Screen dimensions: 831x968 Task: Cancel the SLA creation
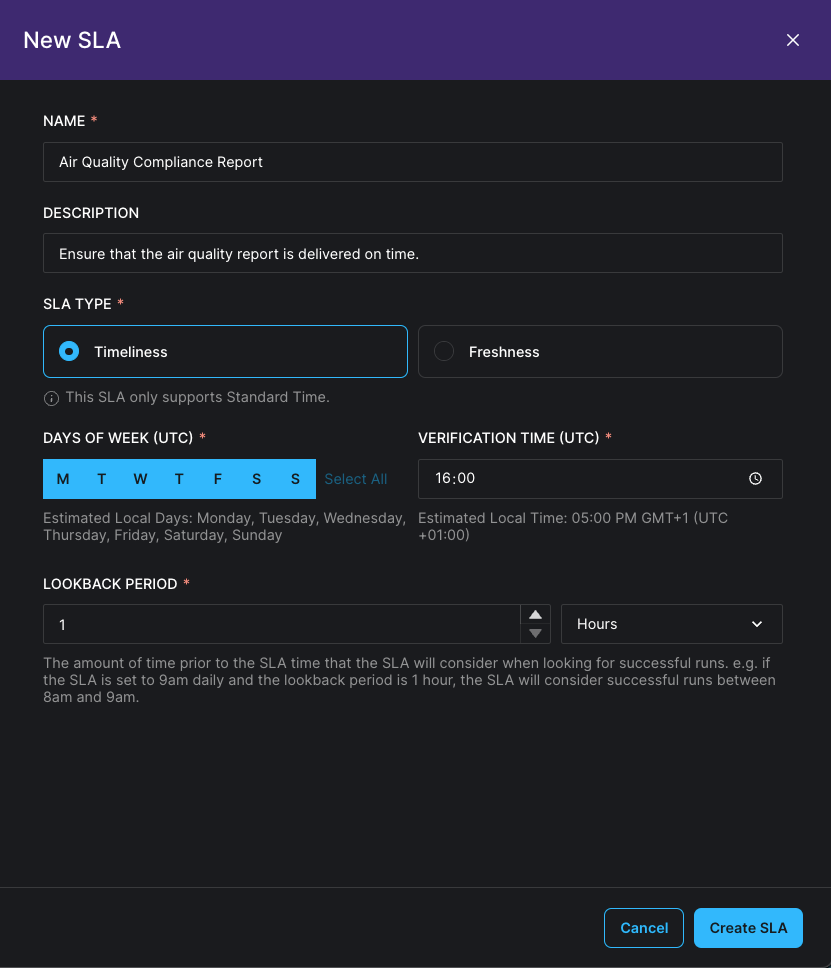tap(643, 928)
